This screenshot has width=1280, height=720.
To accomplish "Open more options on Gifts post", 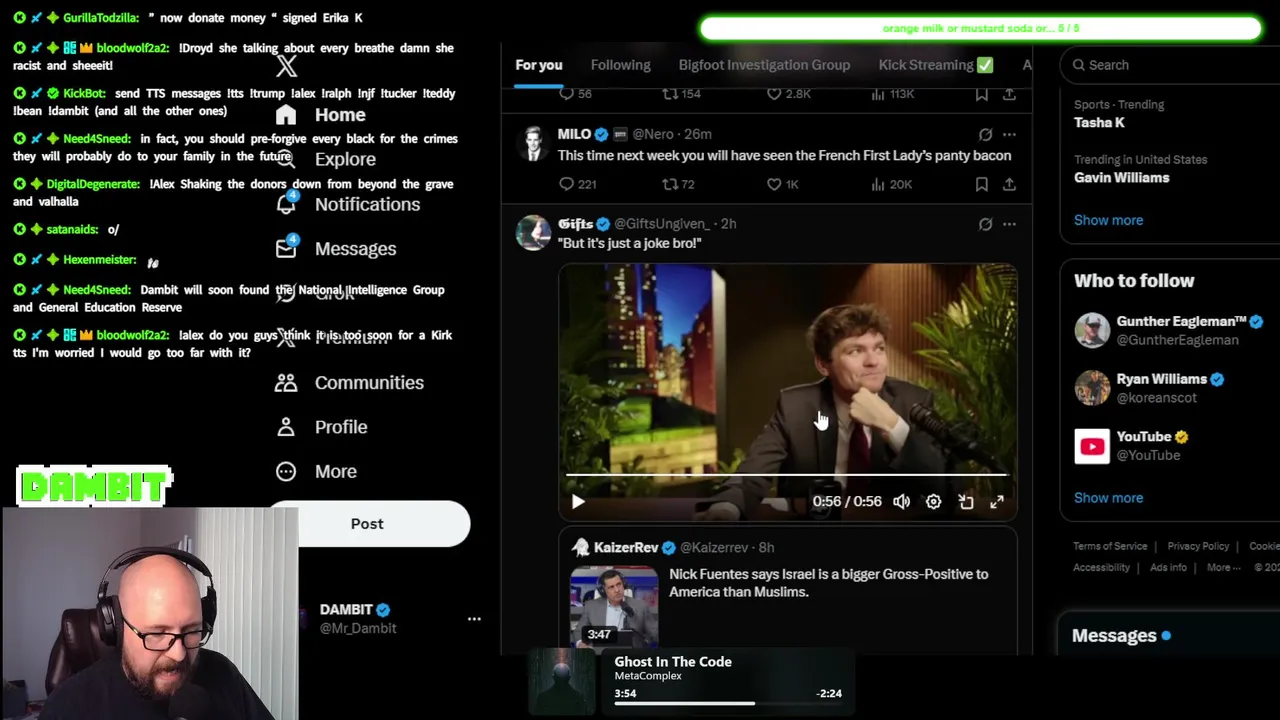I will pyautogui.click(x=1009, y=224).
